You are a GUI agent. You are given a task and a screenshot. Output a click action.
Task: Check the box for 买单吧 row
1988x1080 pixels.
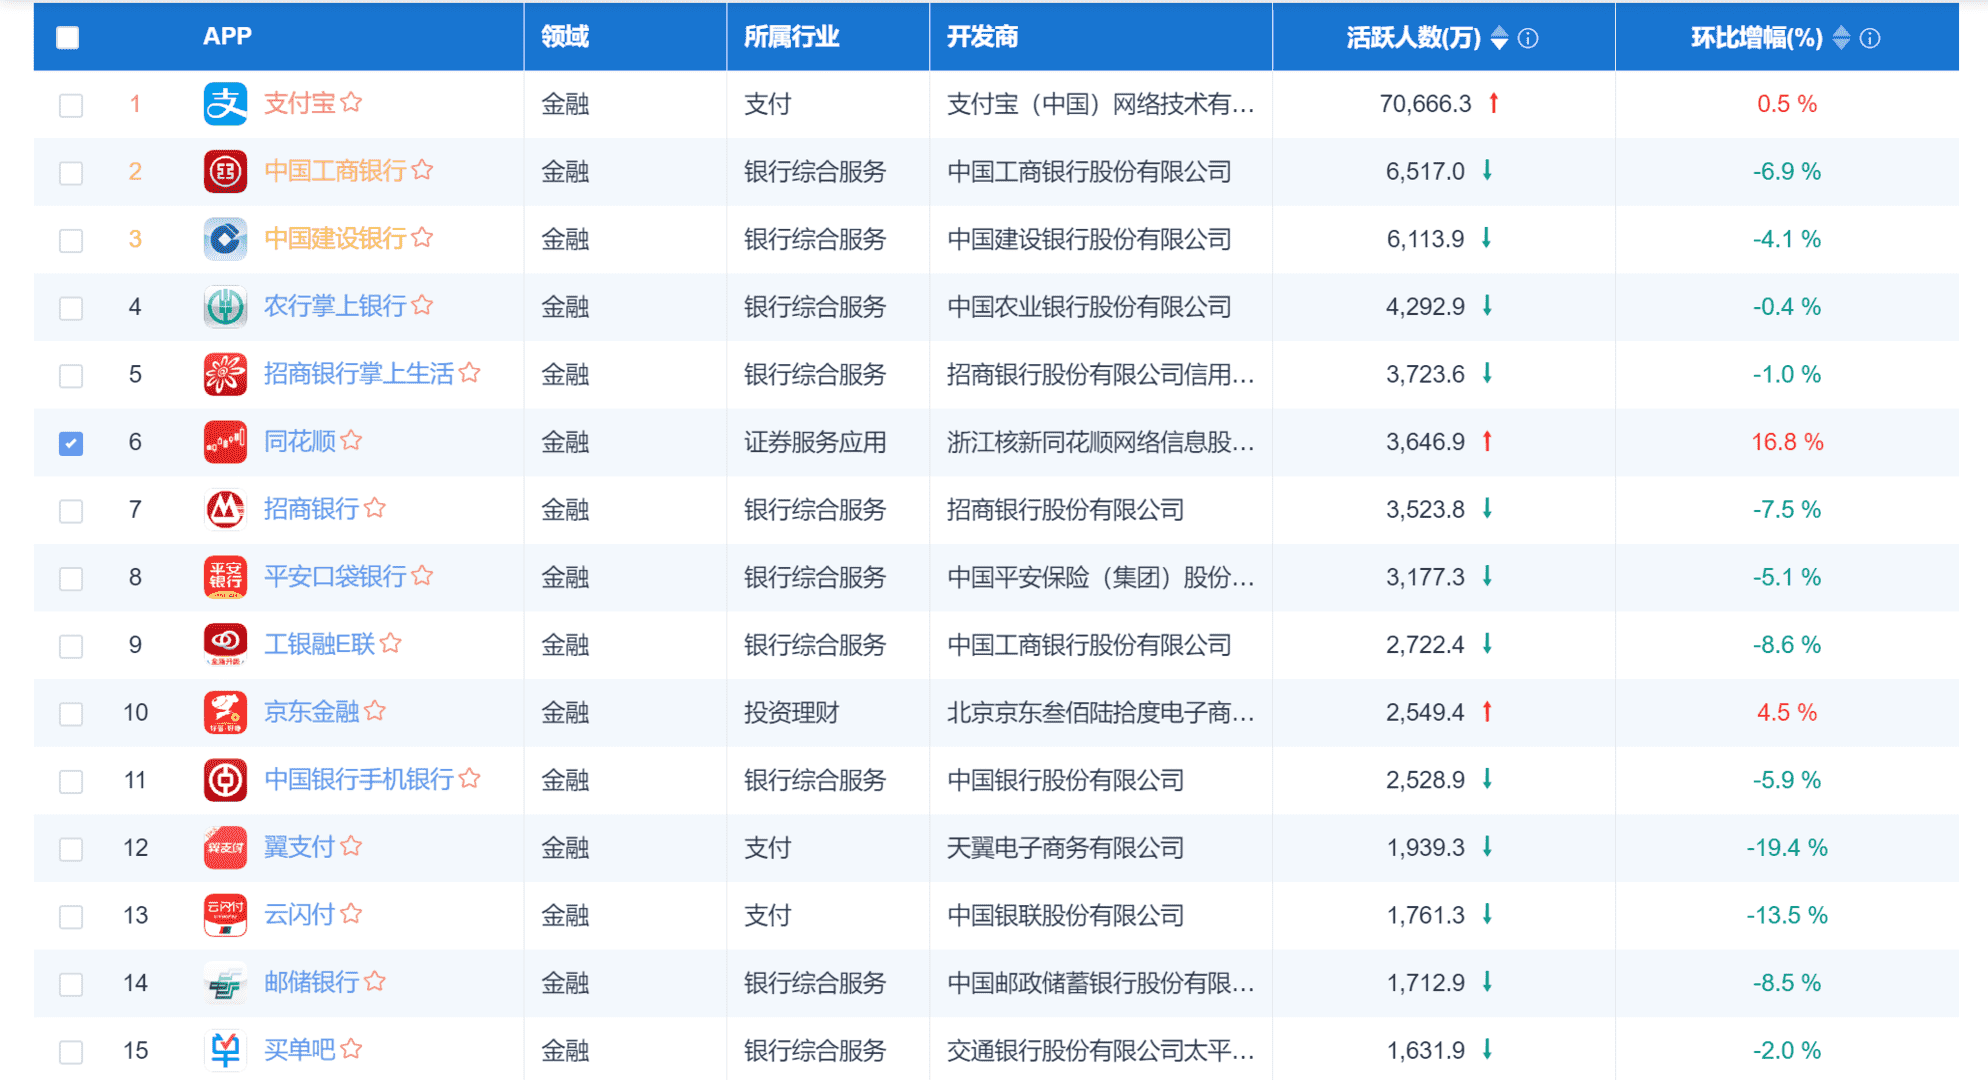click(x=71, y=1052)
